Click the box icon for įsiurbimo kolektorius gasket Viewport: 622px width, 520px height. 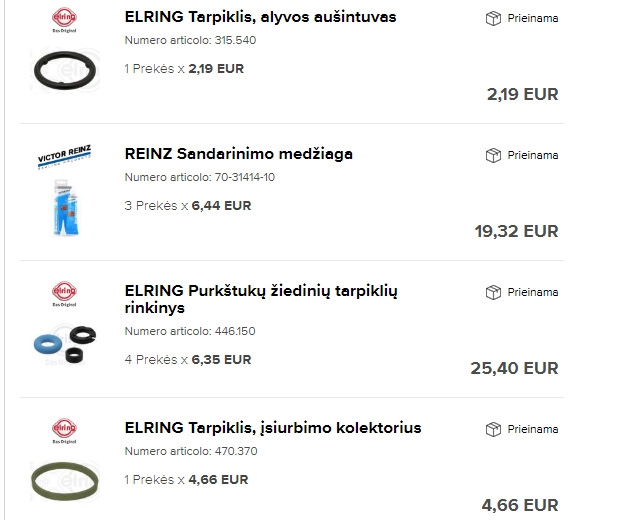tap(493, 429)
